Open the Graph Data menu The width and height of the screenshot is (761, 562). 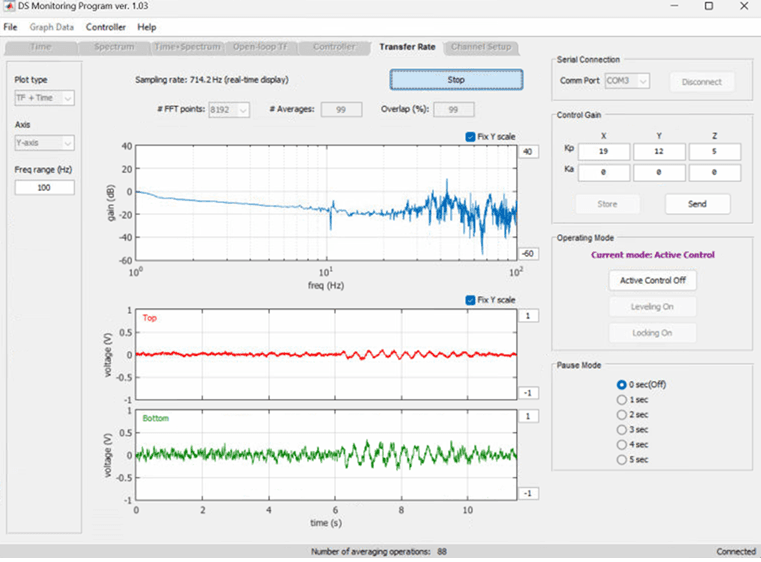tap(51, 27)
